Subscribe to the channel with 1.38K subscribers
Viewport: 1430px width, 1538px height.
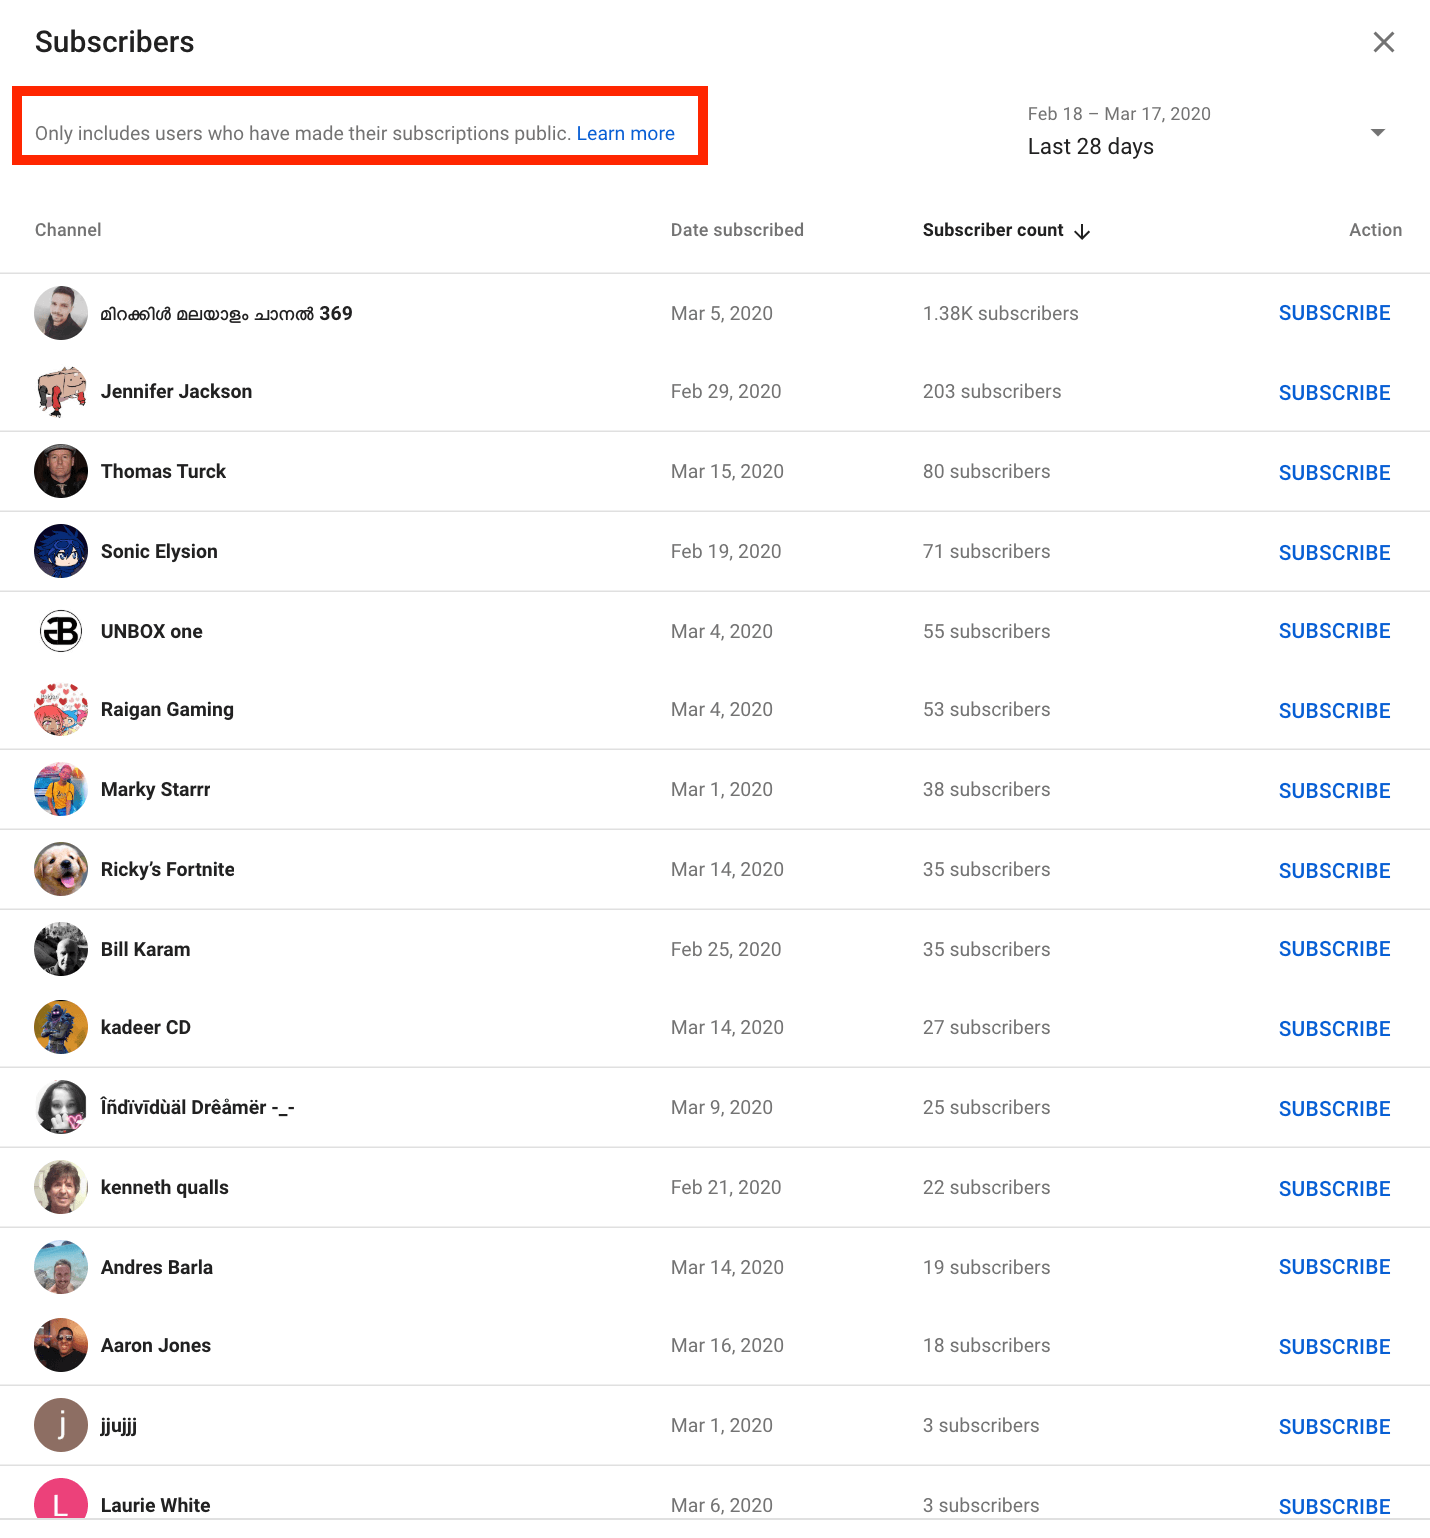click(x=1334, y=313)
